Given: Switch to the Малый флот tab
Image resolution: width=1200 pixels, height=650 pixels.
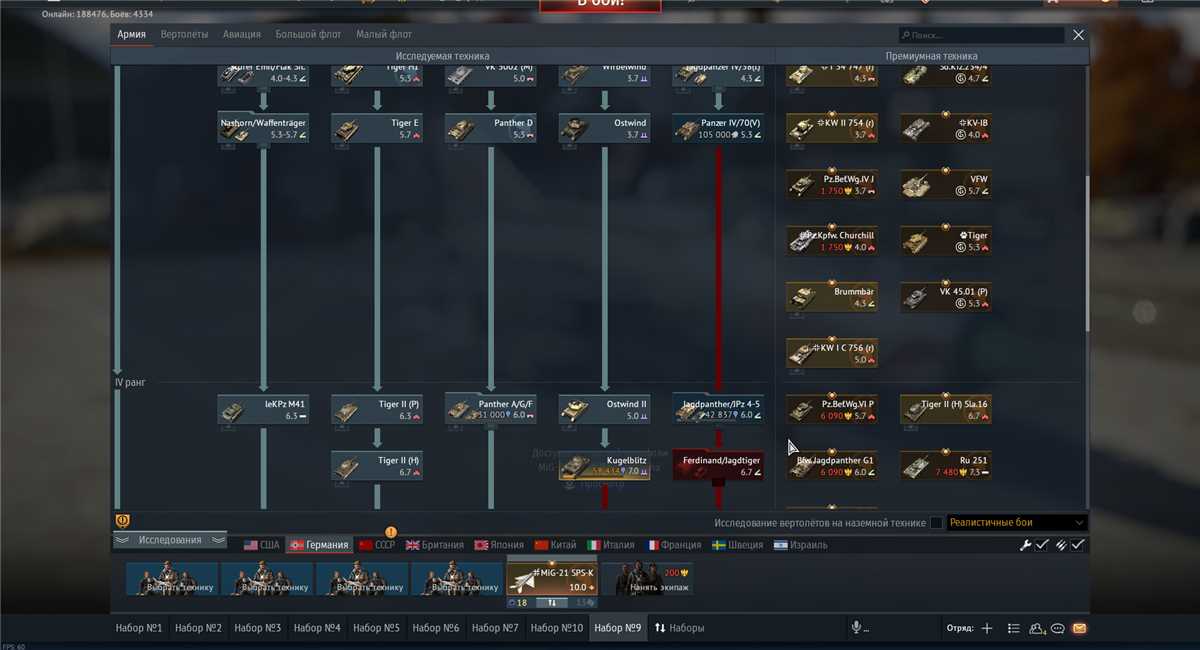Looking at the screenshot, I should point(384,34).
